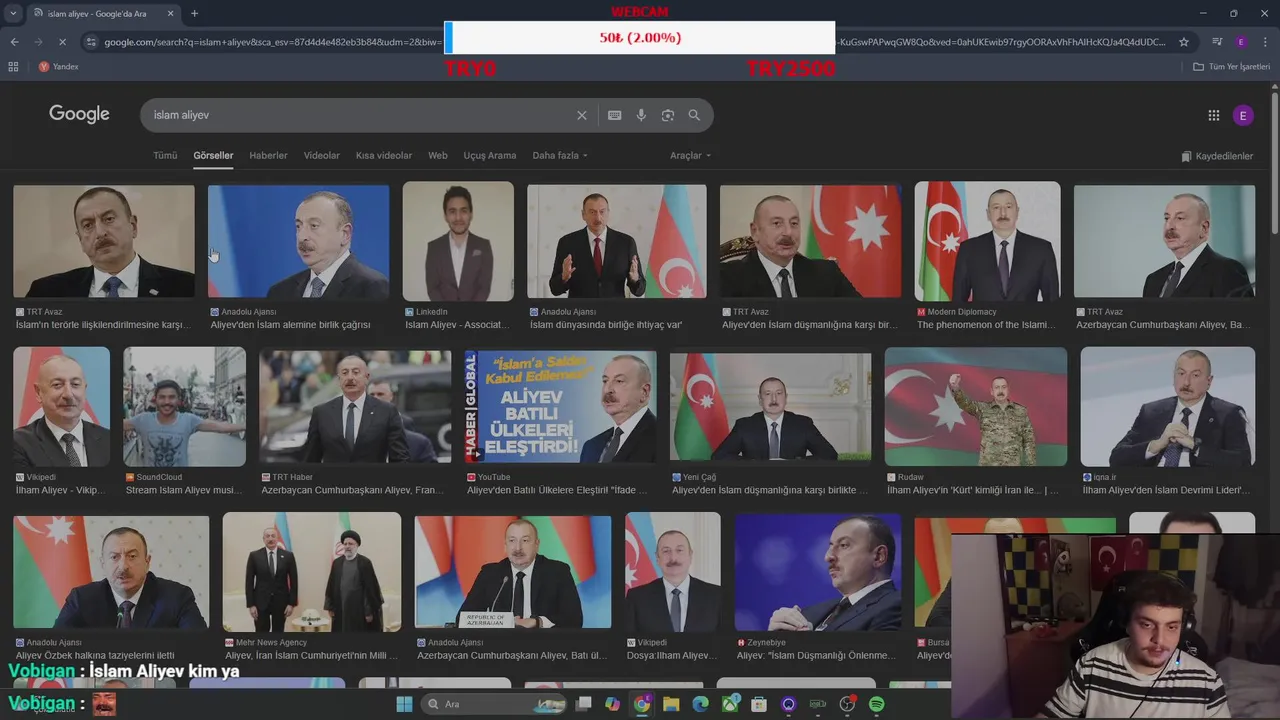The image size is (1280, 720).
Task: Open the Yeni Çağ image result
Action: [x=770, y=406]
